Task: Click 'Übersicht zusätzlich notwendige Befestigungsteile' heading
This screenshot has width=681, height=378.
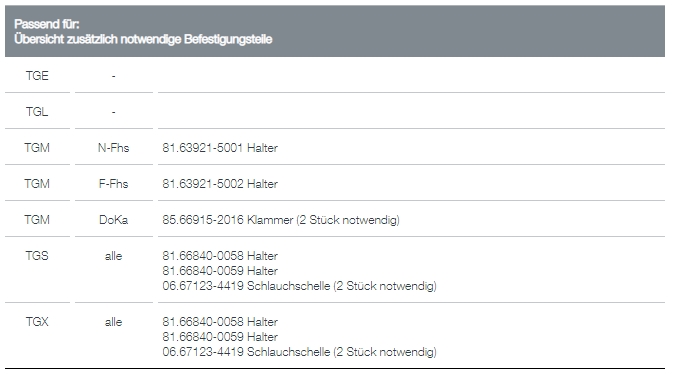Action: [143, 39]
